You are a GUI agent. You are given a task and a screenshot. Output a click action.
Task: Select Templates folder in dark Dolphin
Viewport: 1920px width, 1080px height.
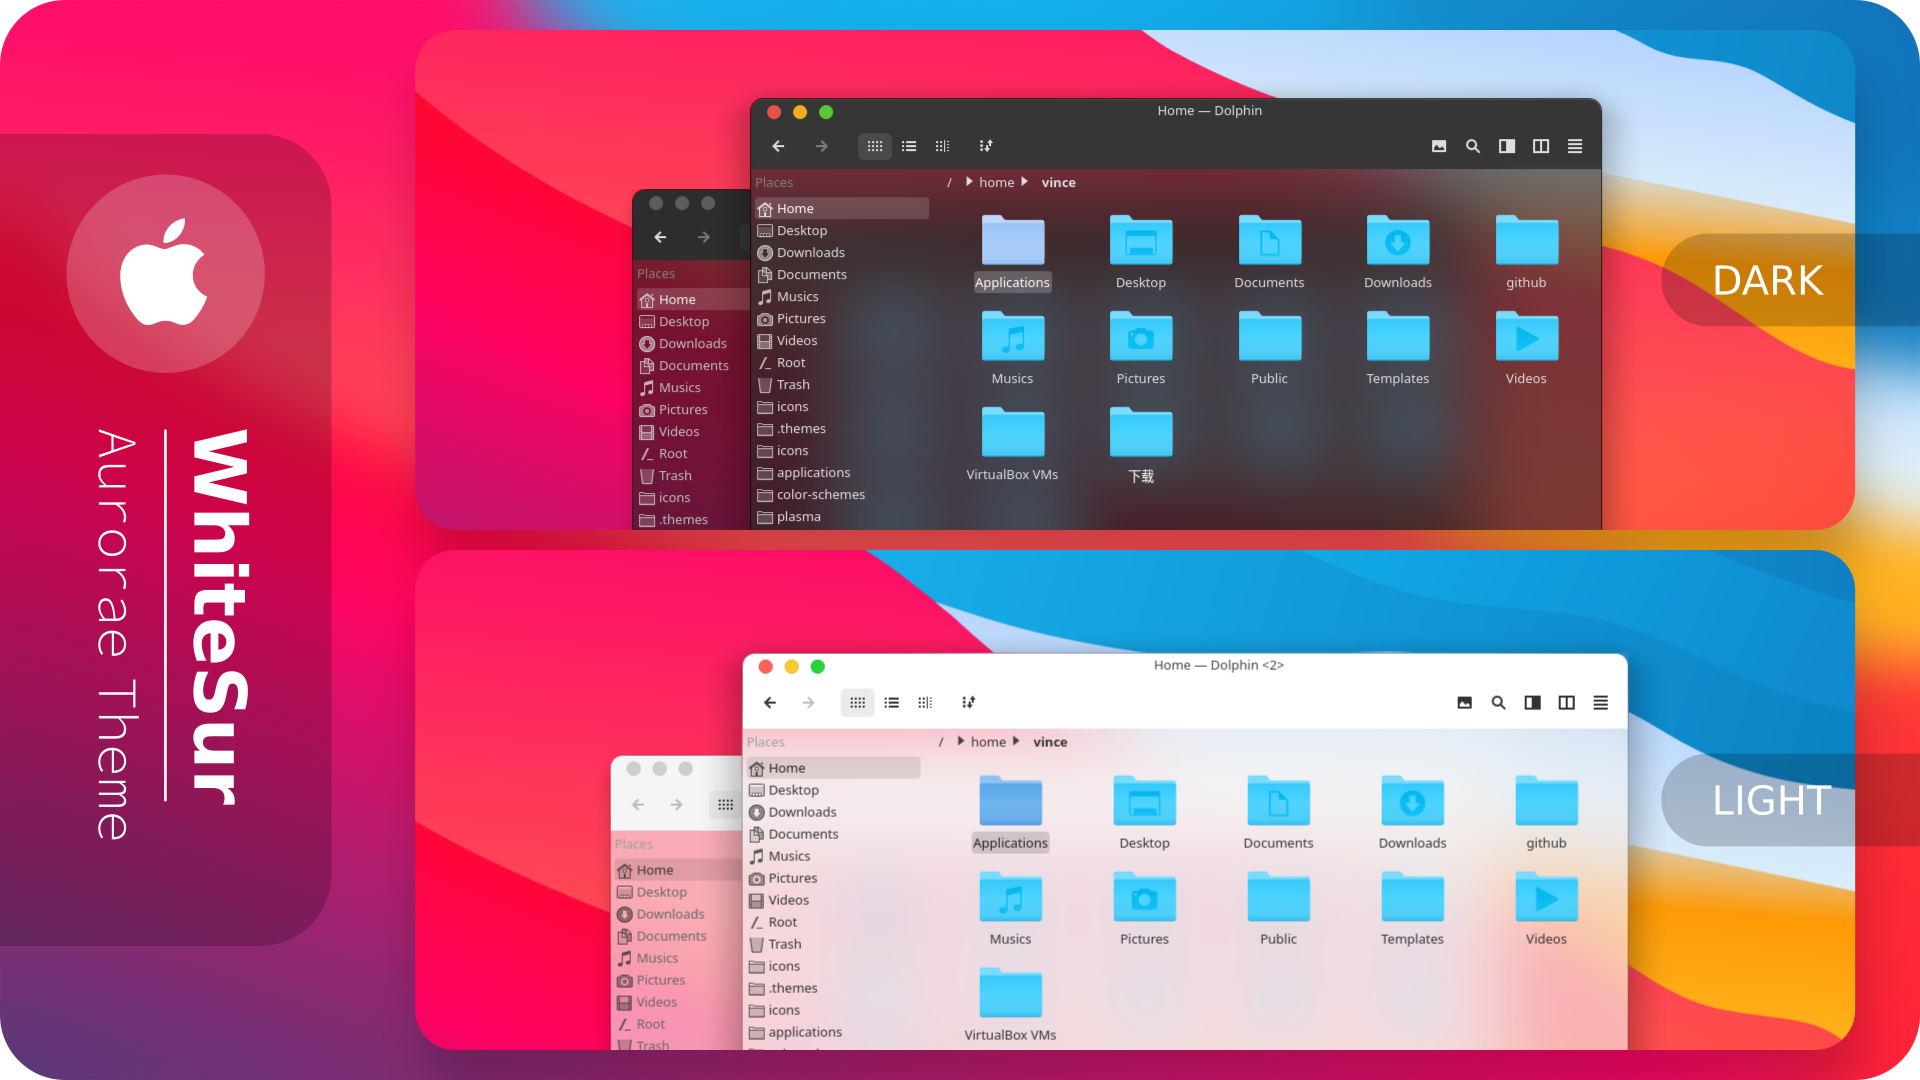1398,348
